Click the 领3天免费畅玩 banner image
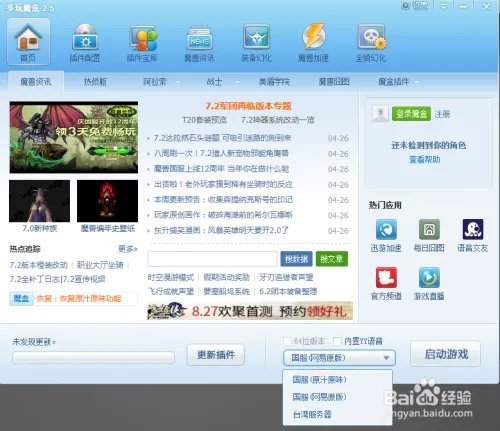This screenshot has width=500, height=431. 74,137
